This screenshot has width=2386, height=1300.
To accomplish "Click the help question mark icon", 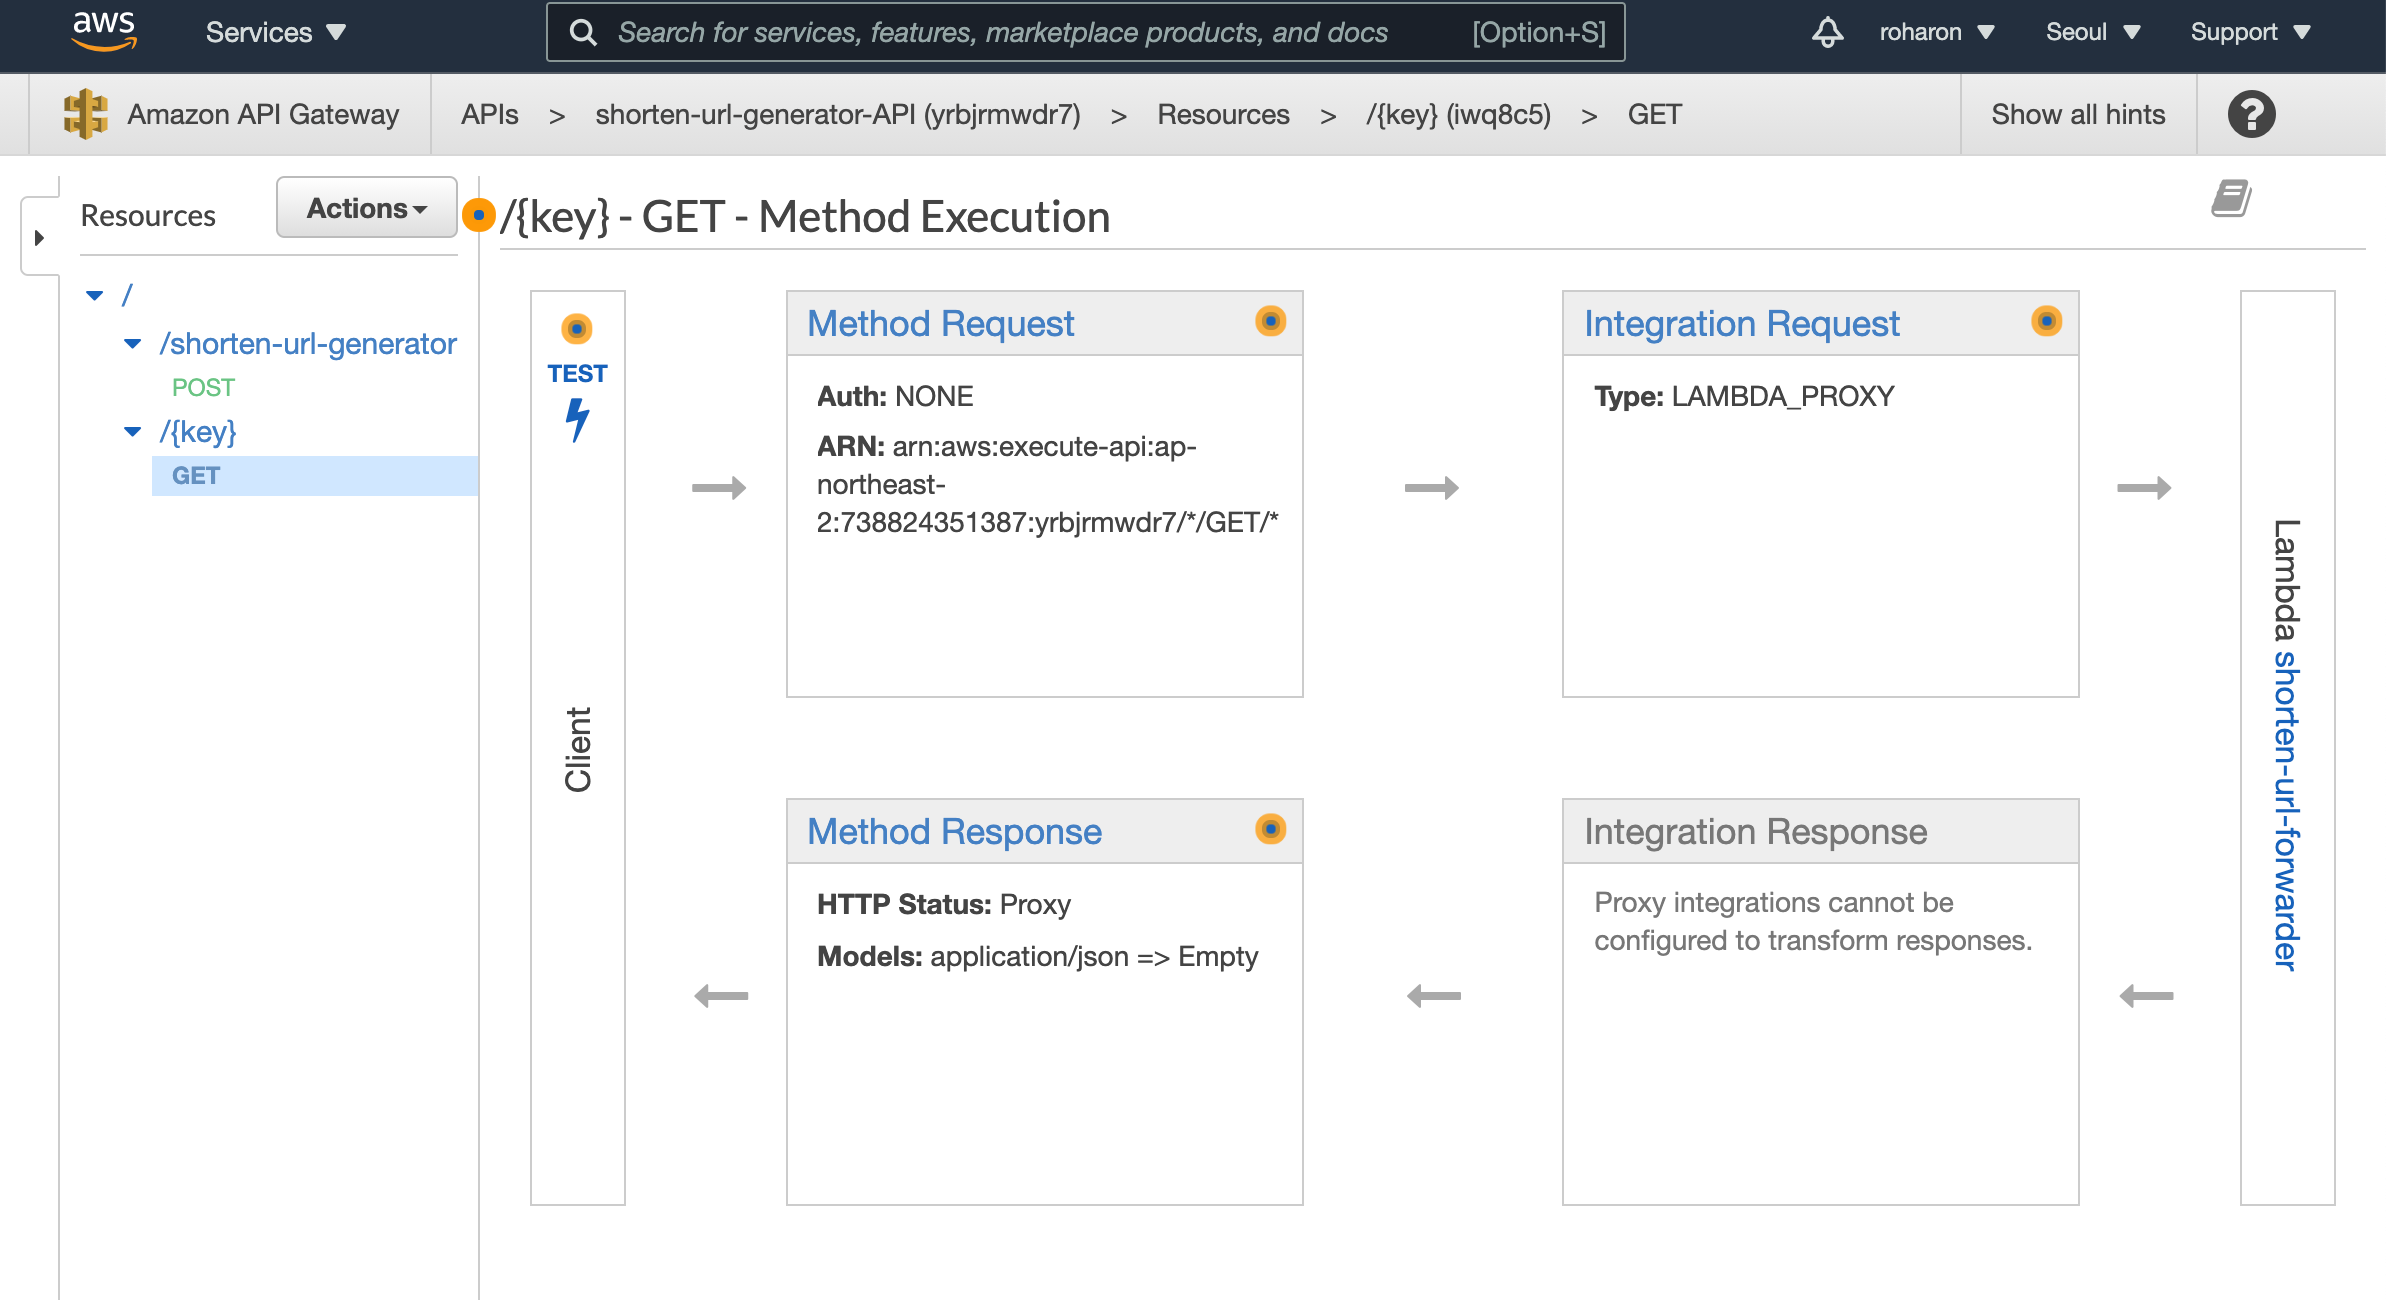I will [x=2251, y=114].
